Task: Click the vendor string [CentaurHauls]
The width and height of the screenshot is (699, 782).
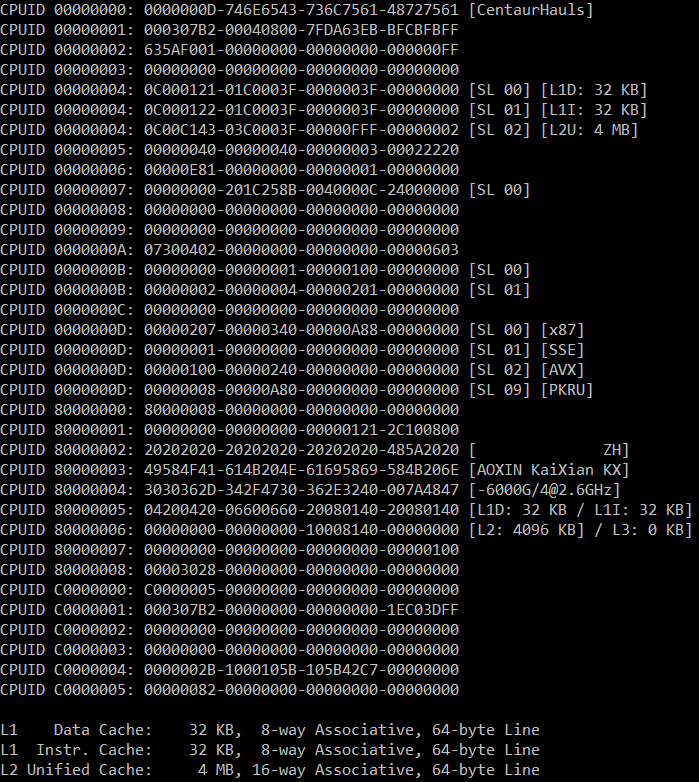Action: (x=531, y=10)
